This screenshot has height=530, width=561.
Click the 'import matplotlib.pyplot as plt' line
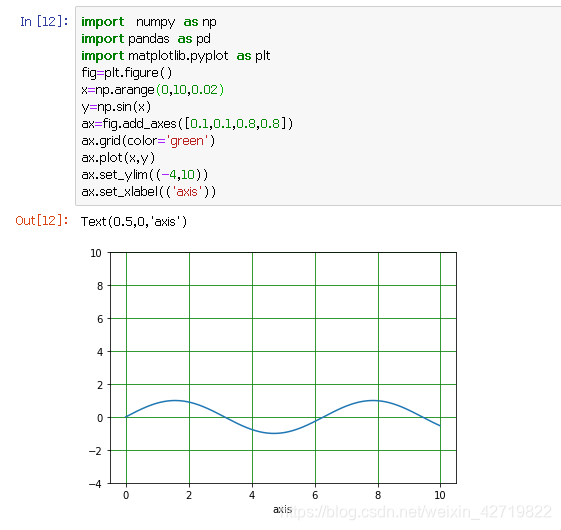(176, 56)
